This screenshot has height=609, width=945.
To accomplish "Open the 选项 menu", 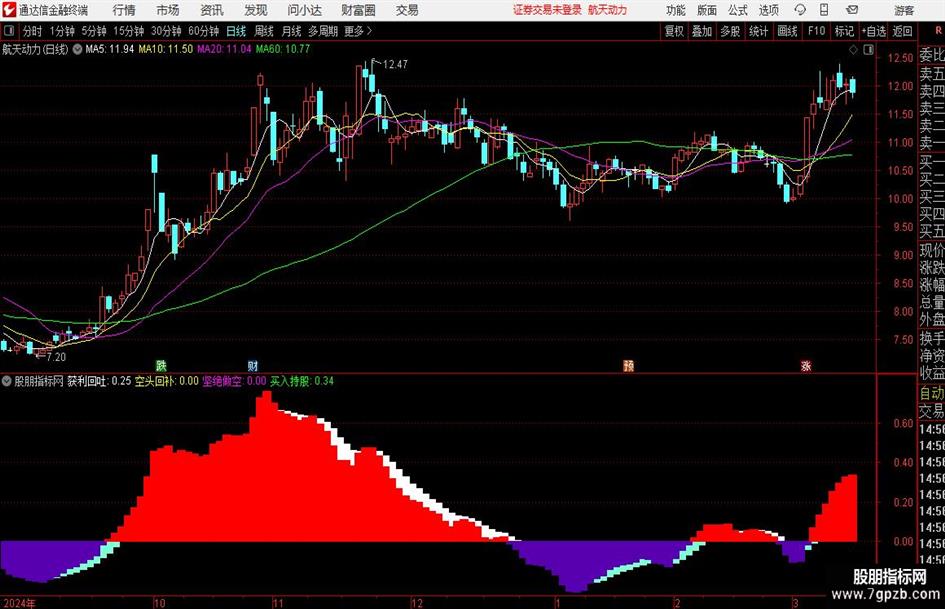I will 769,10.
